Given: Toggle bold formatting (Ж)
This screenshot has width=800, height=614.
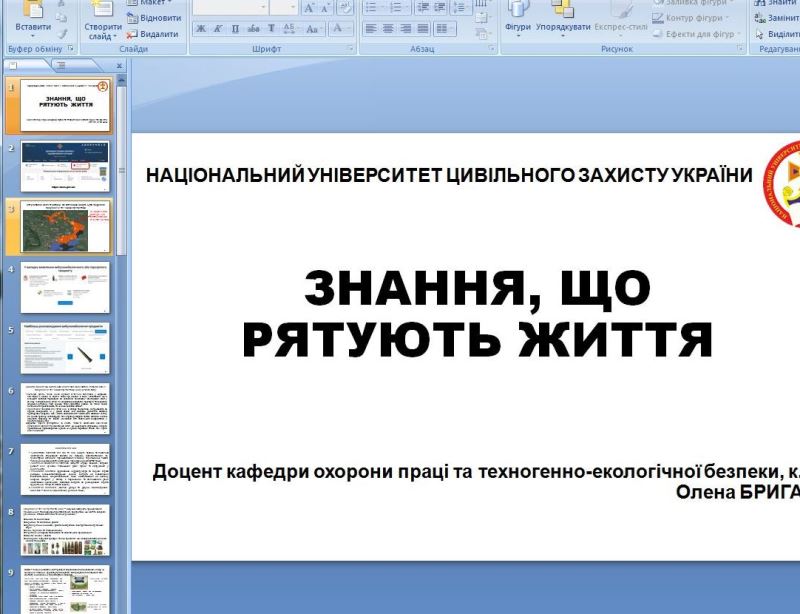Looking at the screenshot, I should tap(200, 29).
